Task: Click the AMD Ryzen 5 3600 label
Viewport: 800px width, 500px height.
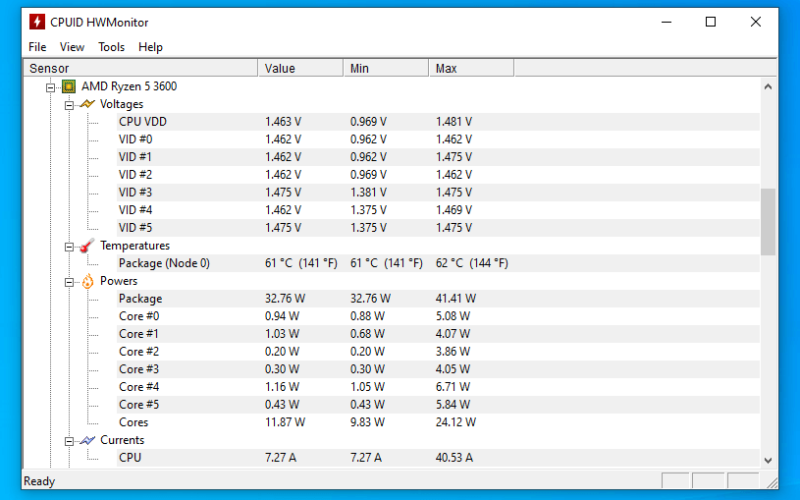Action: coord(129,86)
